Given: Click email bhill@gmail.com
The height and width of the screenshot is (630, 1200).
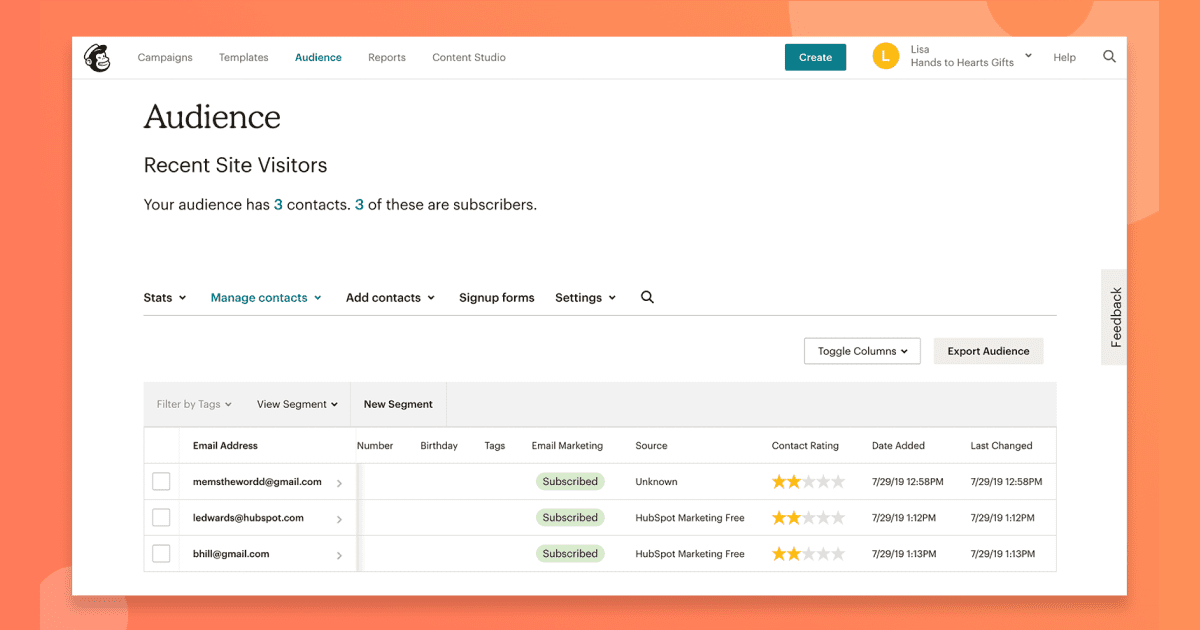Looking at the screenshot, I should (x=231, y=554).
